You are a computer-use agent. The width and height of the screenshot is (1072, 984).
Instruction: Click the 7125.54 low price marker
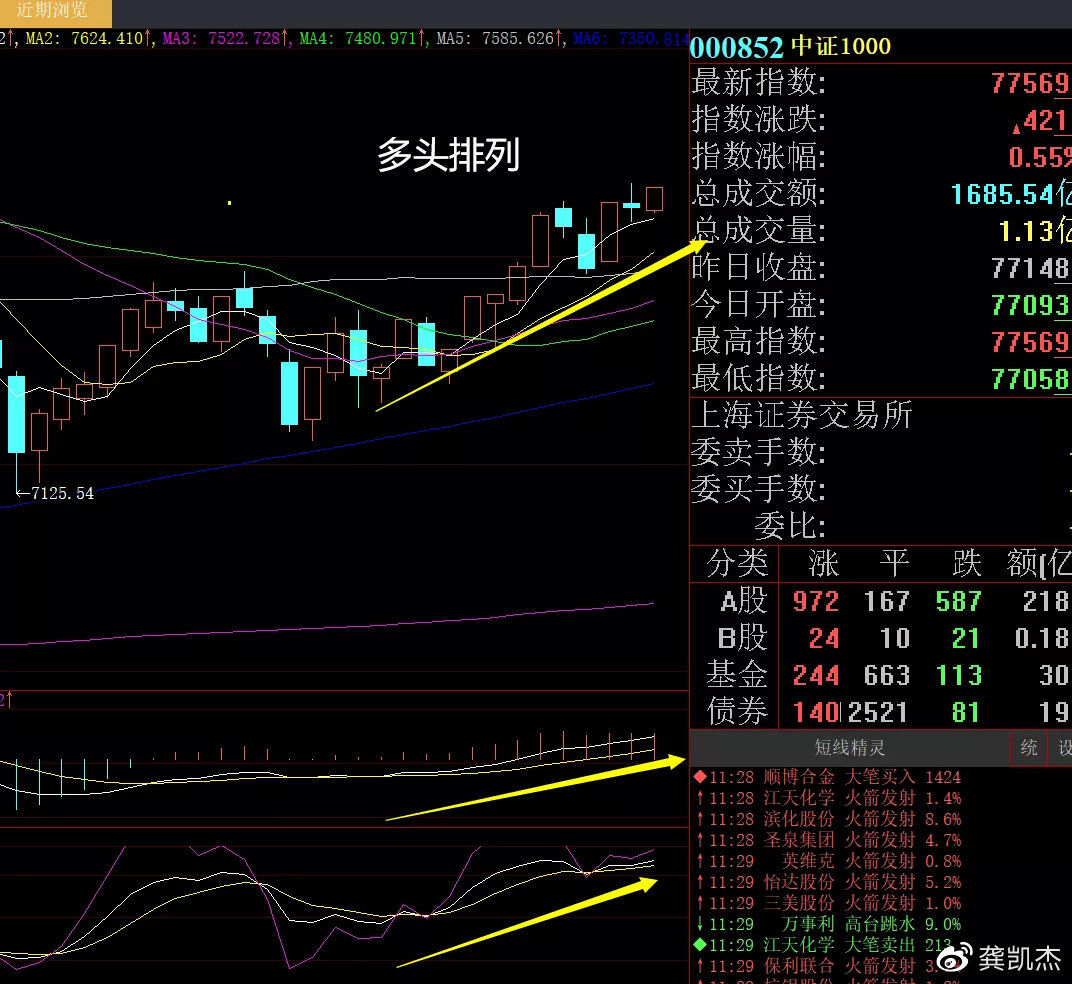(60, 493)
